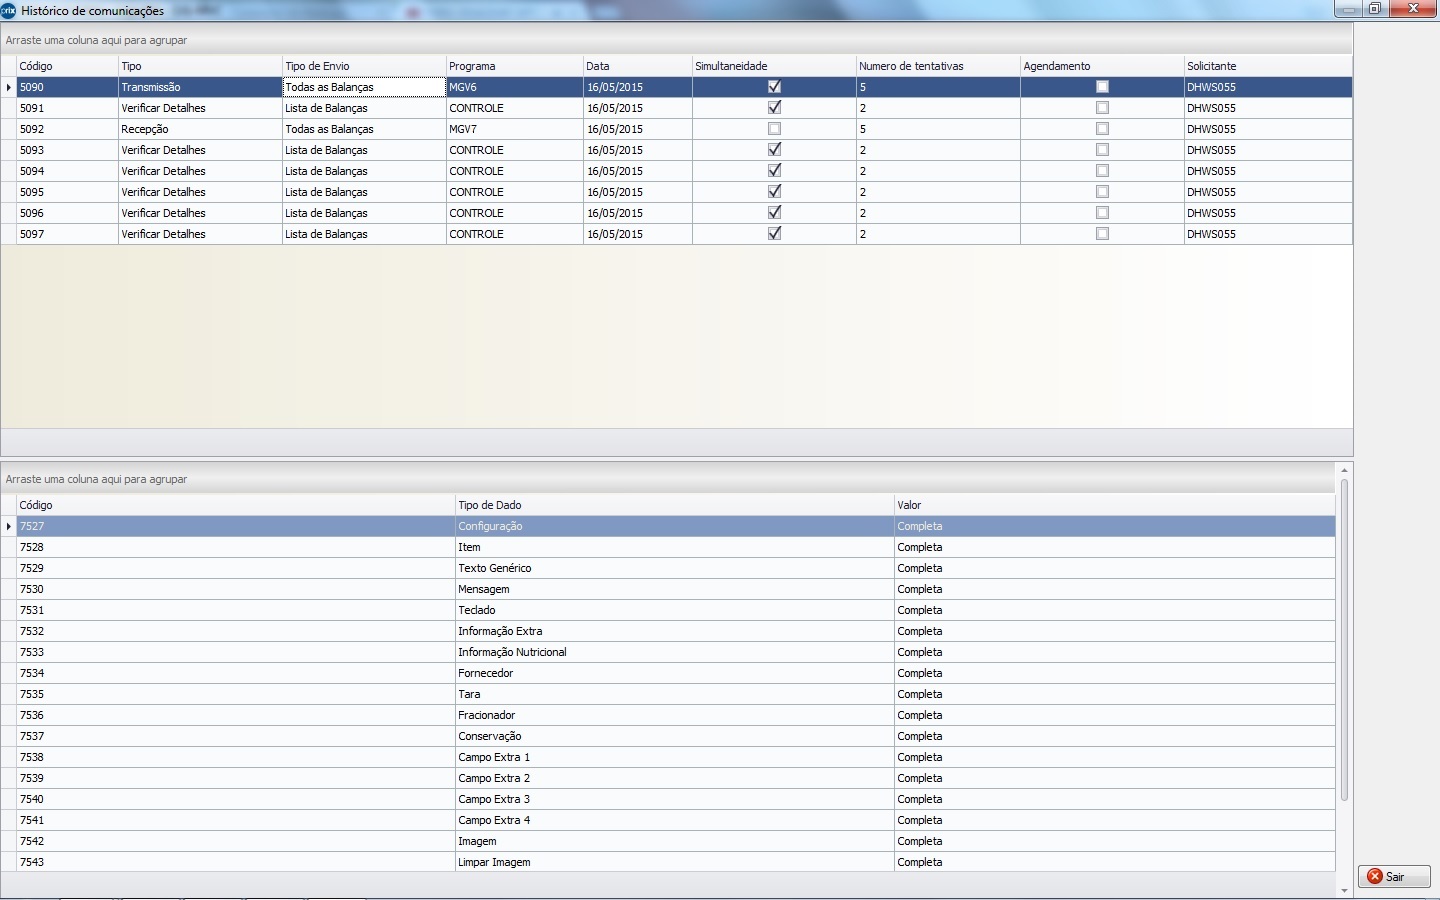Screen dimensions: 1440x900
Task: Toggle Agendamento checkbox for row 5097
Action: tap(1102, 234)
